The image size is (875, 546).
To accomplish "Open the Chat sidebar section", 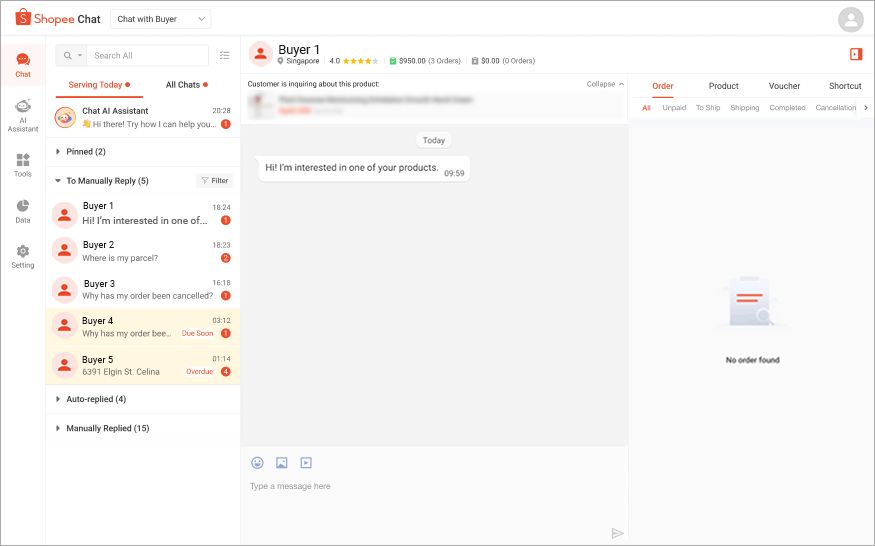I will (x=23, y=65).
